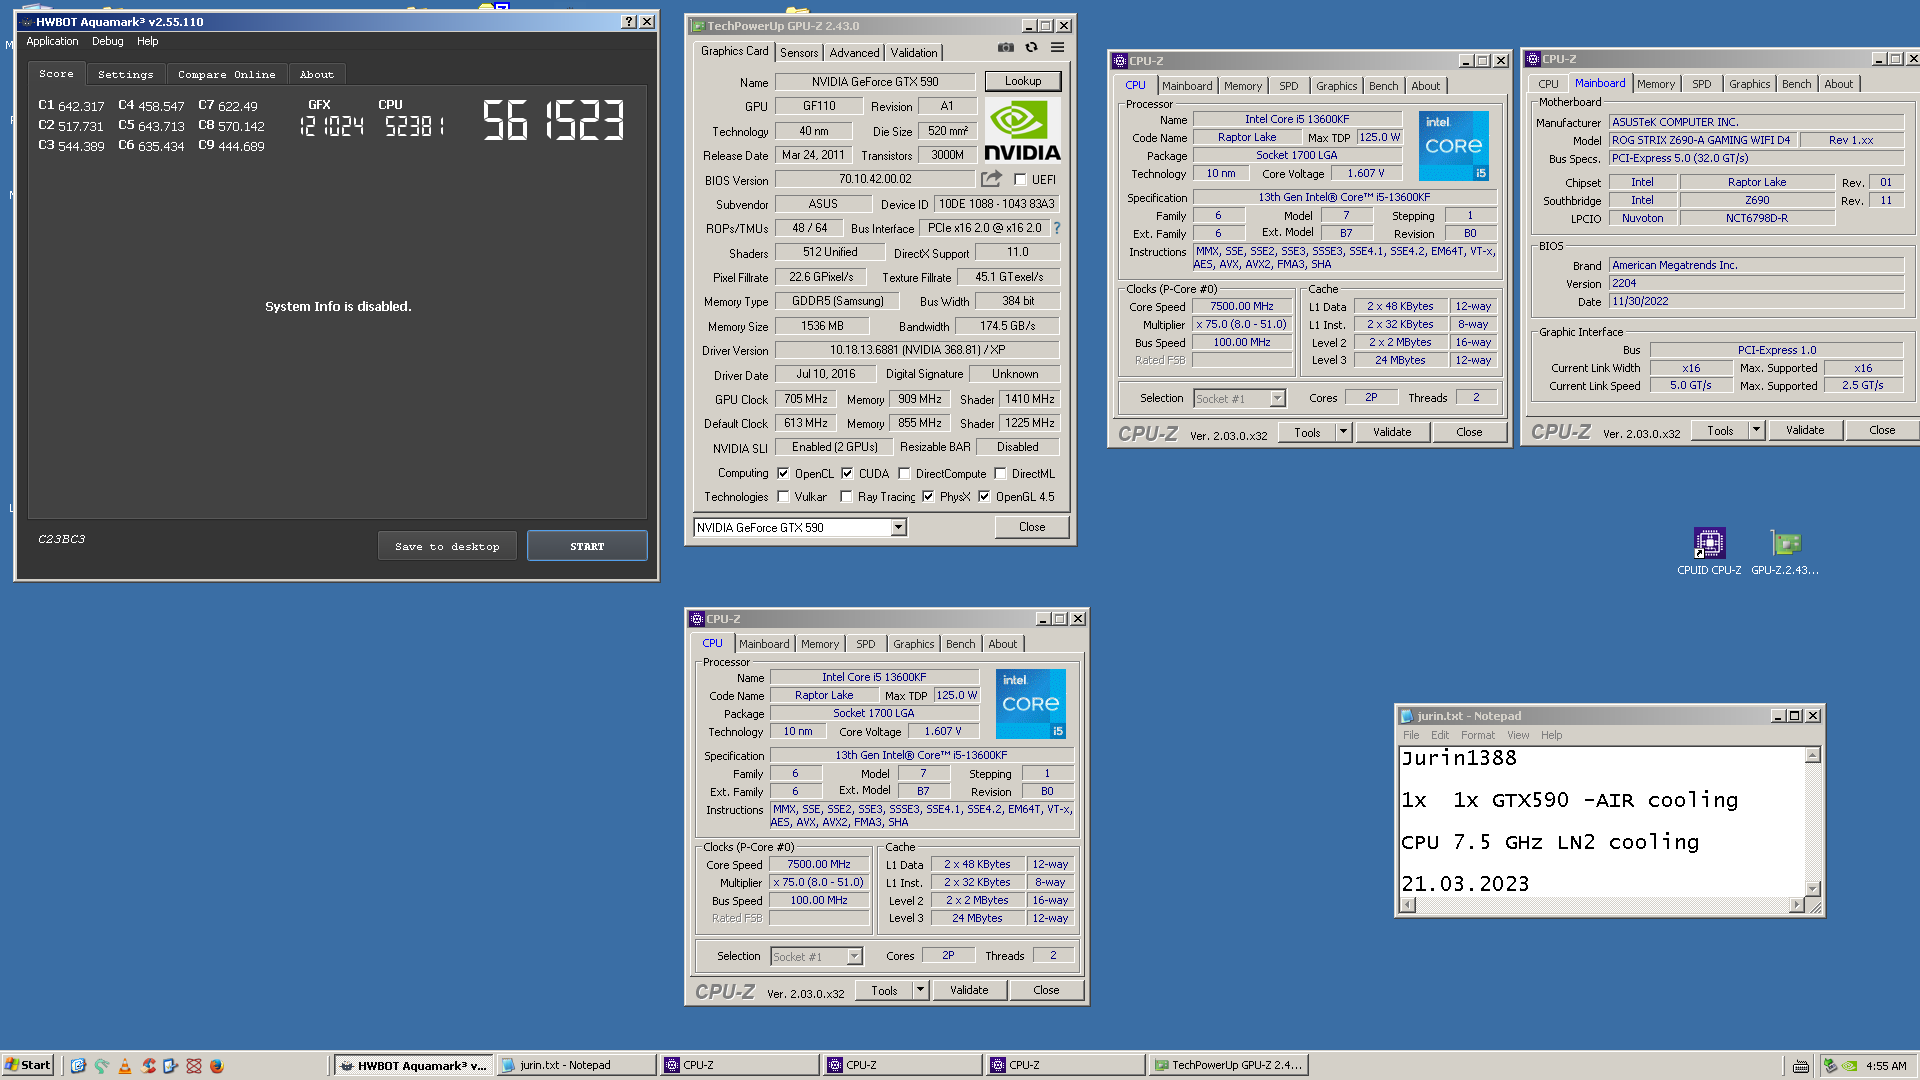Click the BIOS Version field in GPU-Z
This screenshot has width=1920, height=1080.
coord(875,179)
